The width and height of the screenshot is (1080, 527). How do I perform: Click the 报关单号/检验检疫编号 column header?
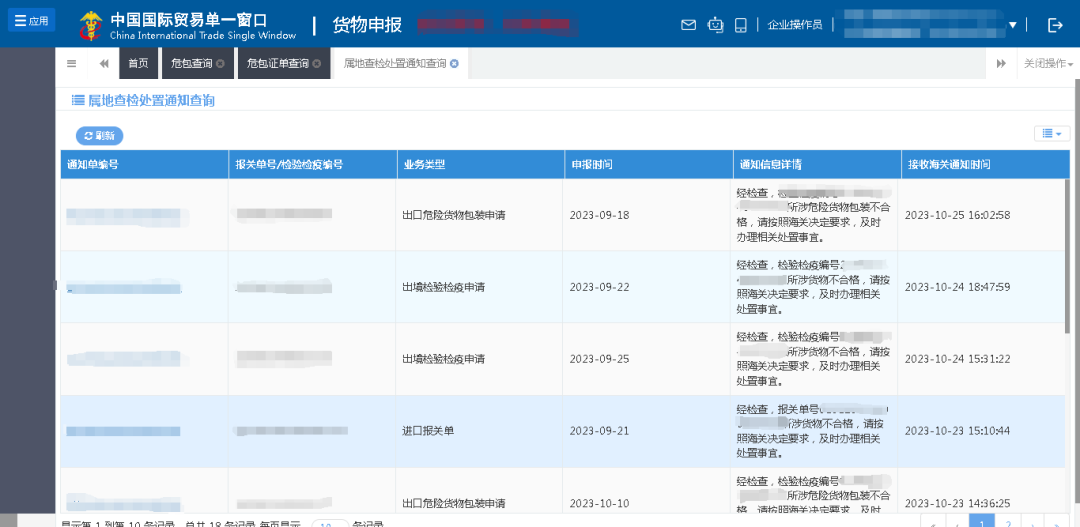pyautogui.click(x=312, y=165)
